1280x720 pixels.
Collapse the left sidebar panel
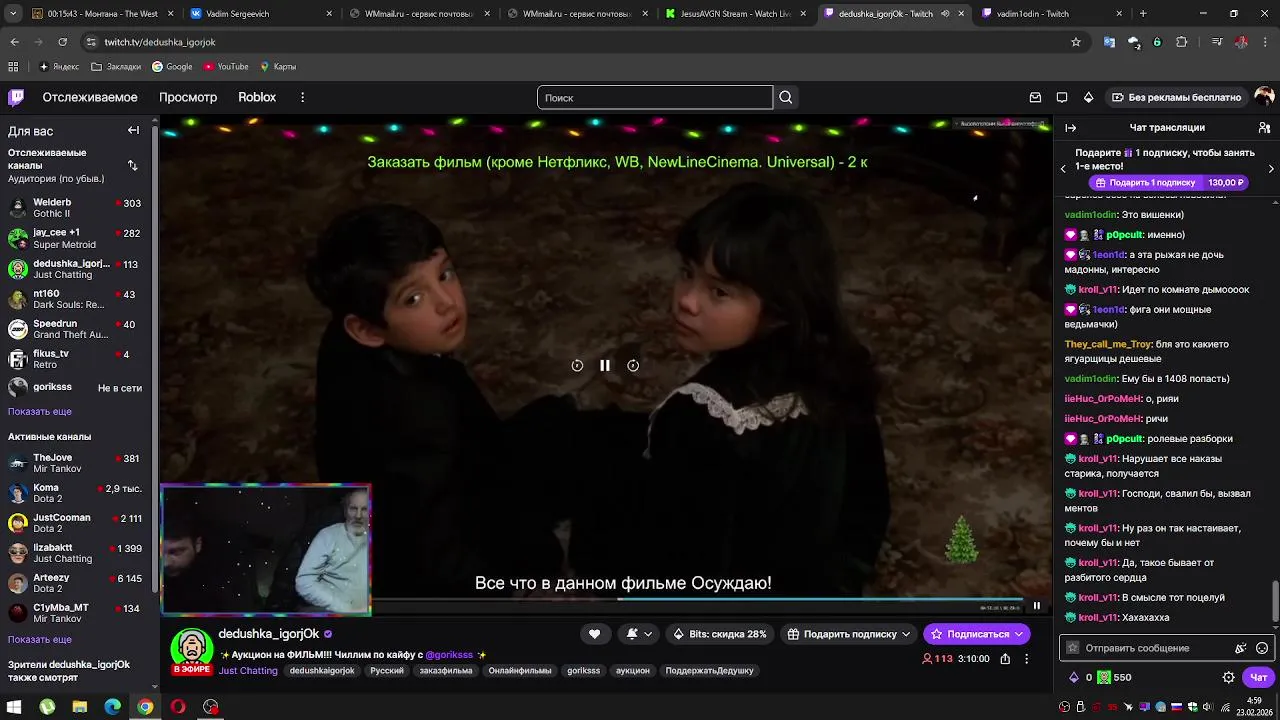(133, 130)
